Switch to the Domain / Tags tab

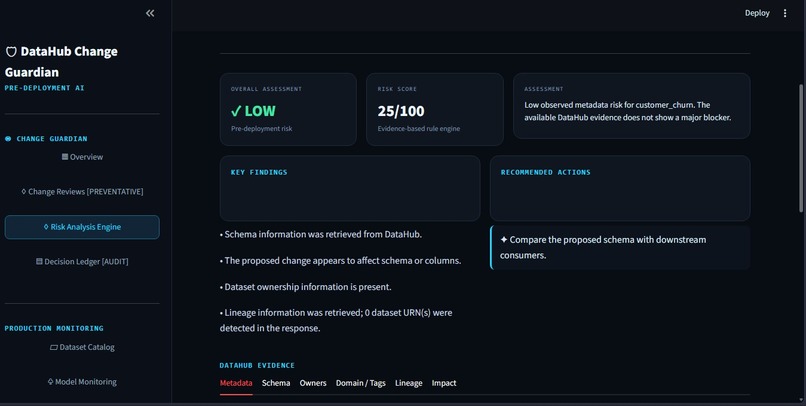coord(361,383)
